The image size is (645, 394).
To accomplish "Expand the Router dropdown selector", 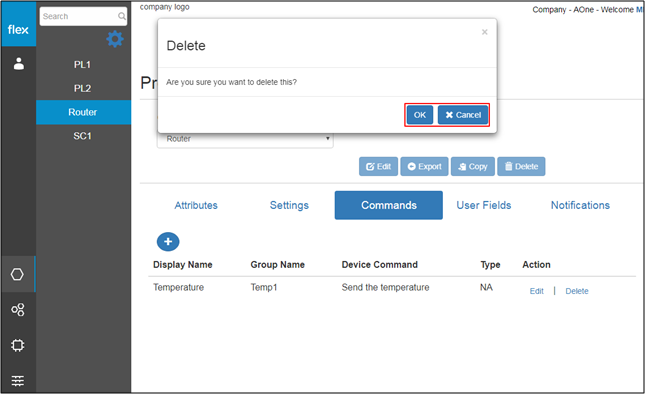I will pyautogui.click(x=245, y=140).
